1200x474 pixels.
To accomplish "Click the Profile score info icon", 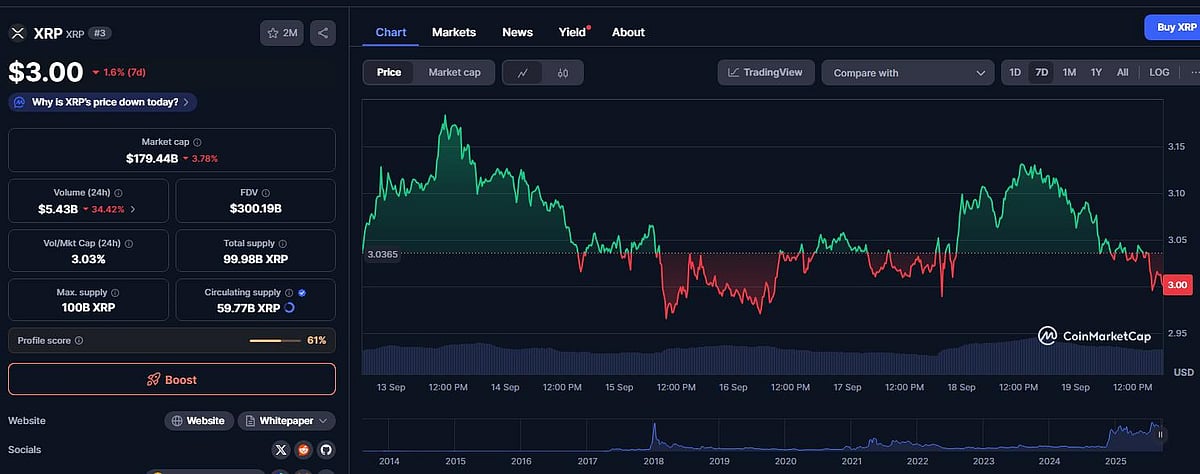I will click(x=79, y=341).
